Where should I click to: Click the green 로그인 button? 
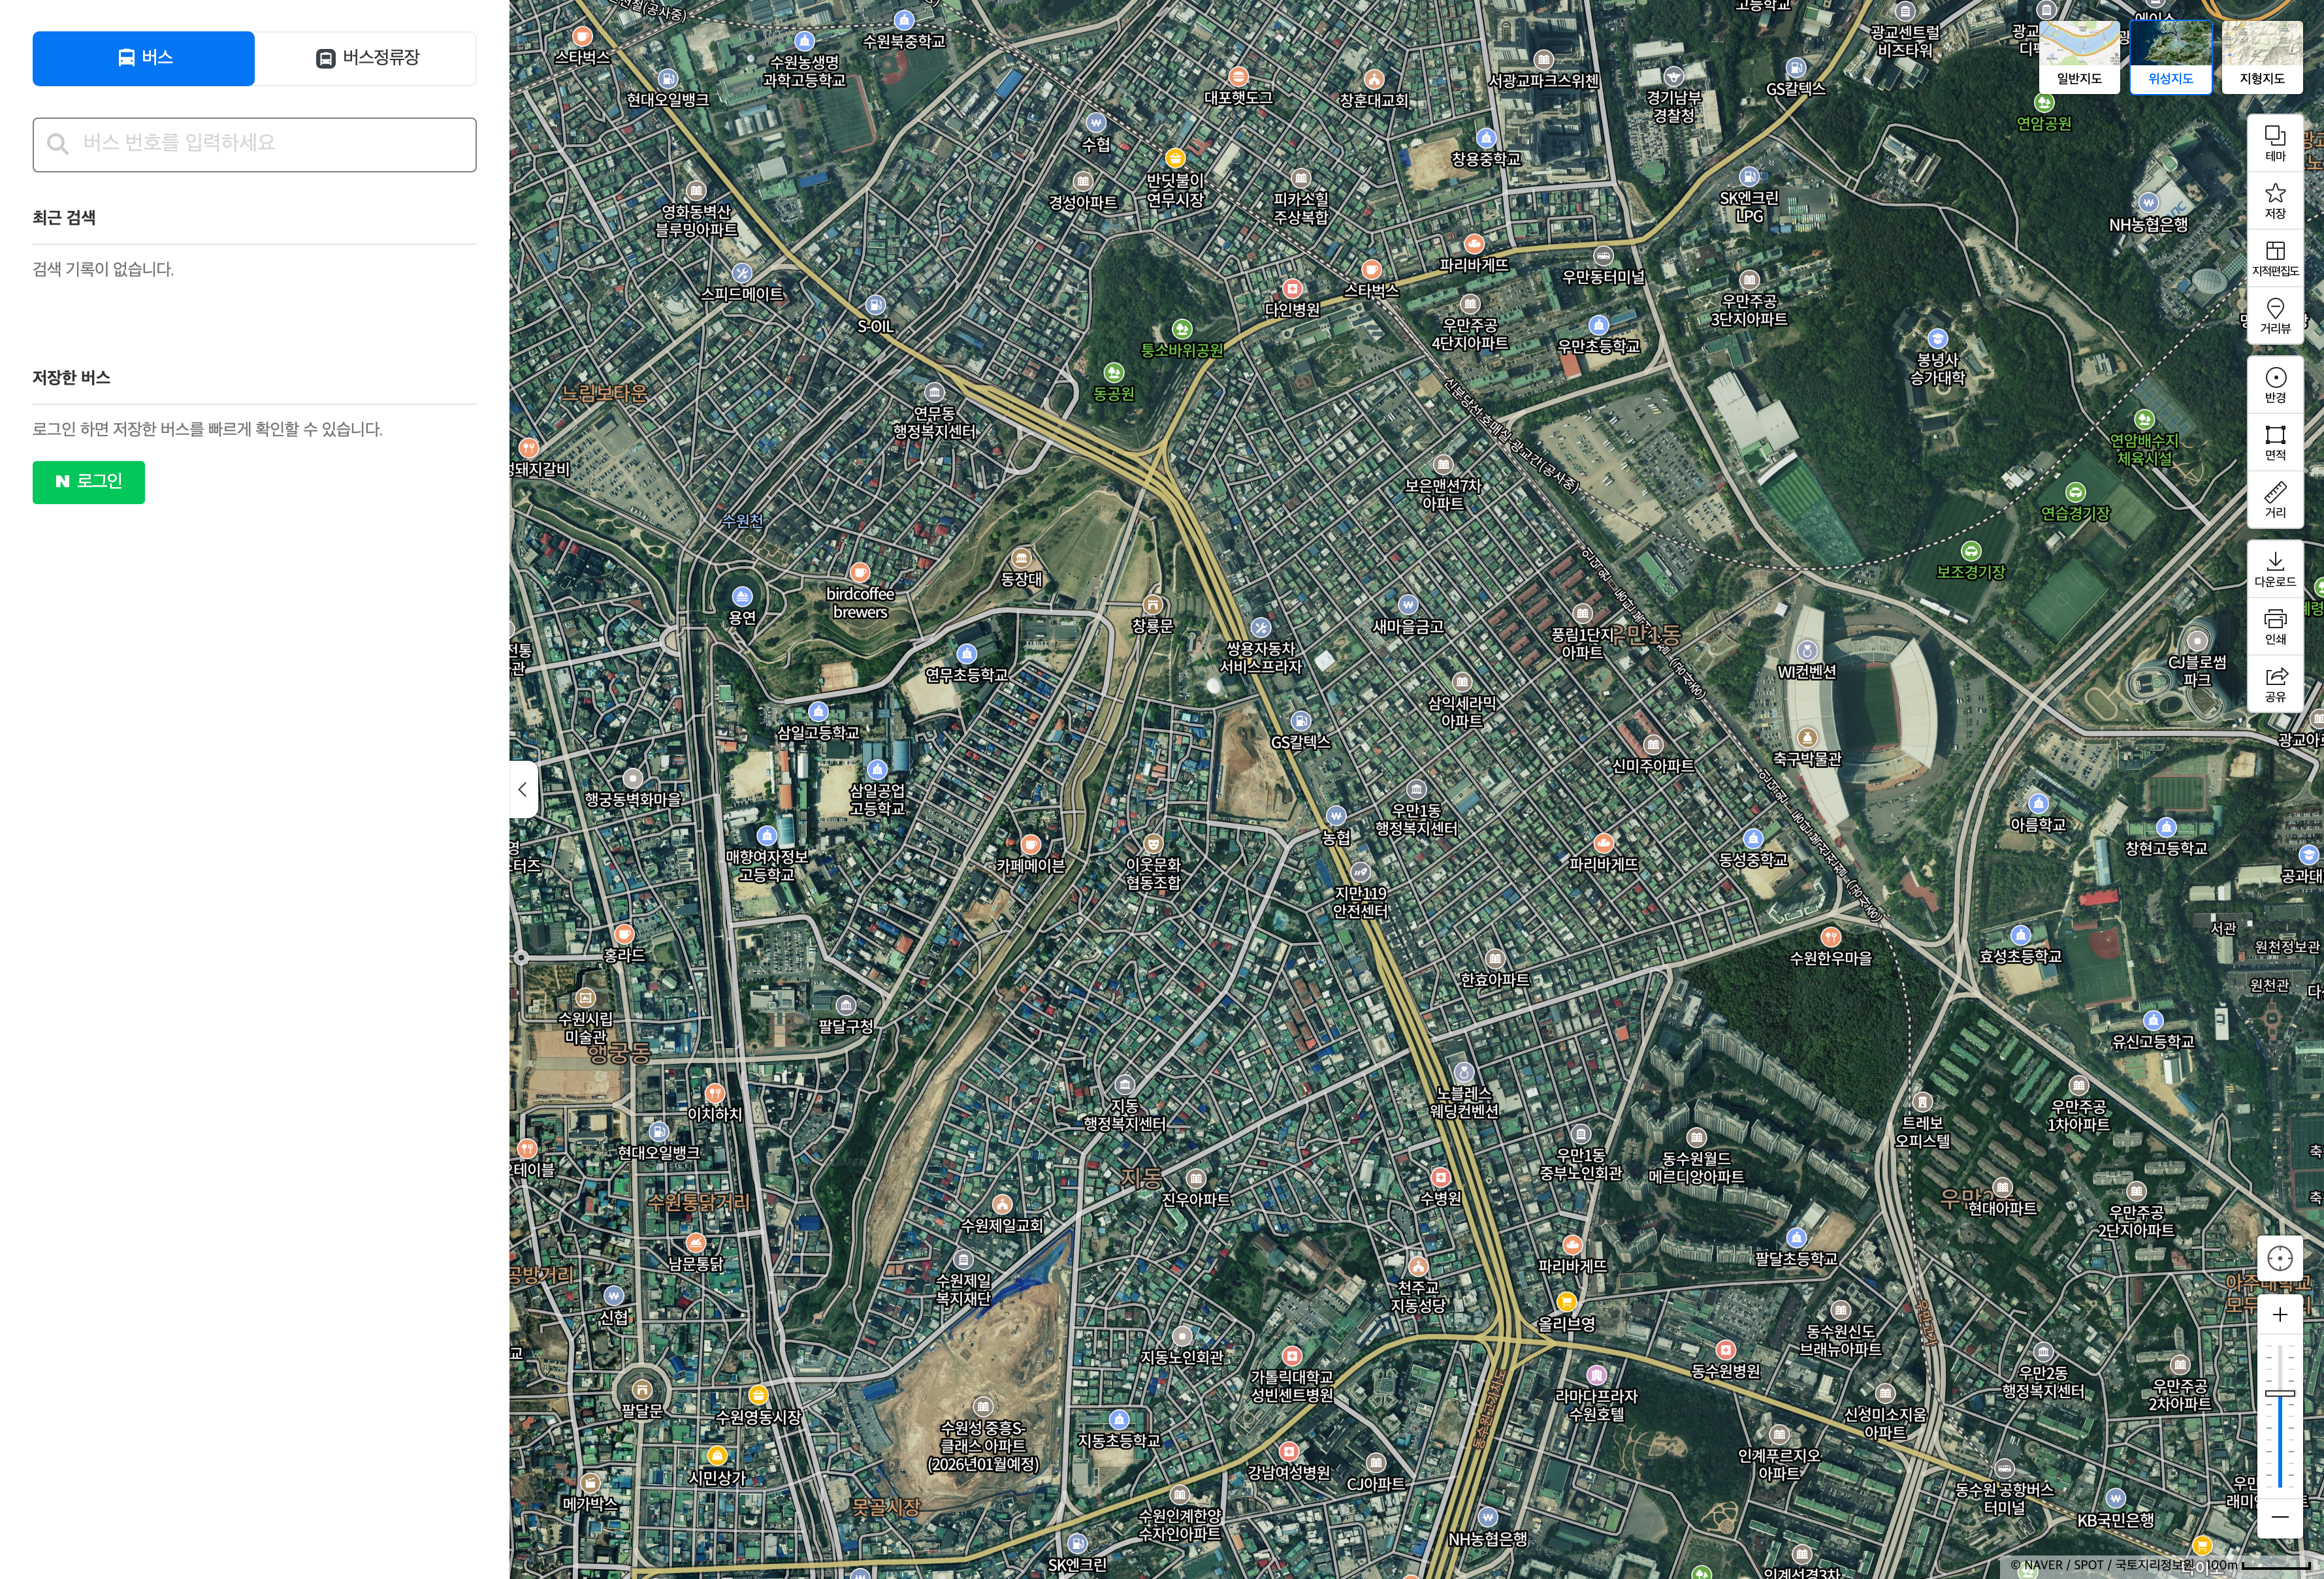[x=88, y=482]
